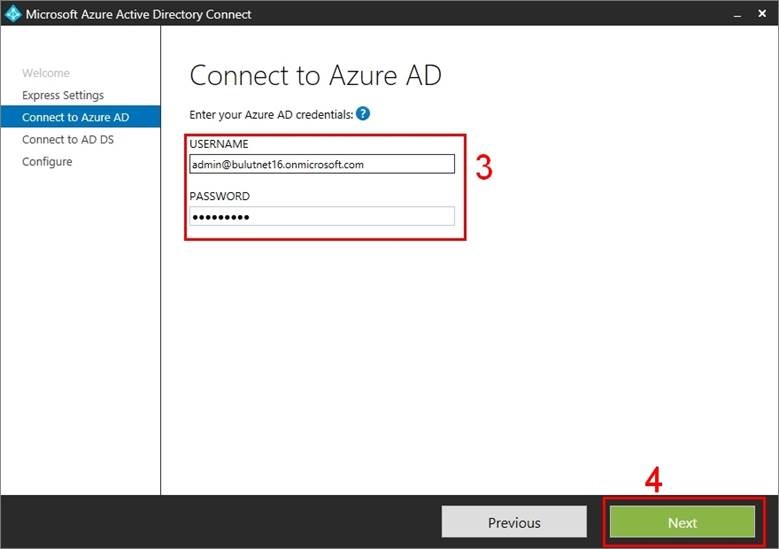Viewport: 779px width, 549px height.
Task: Select the Connect to Azure AD step
Action: tap(80, 117)
